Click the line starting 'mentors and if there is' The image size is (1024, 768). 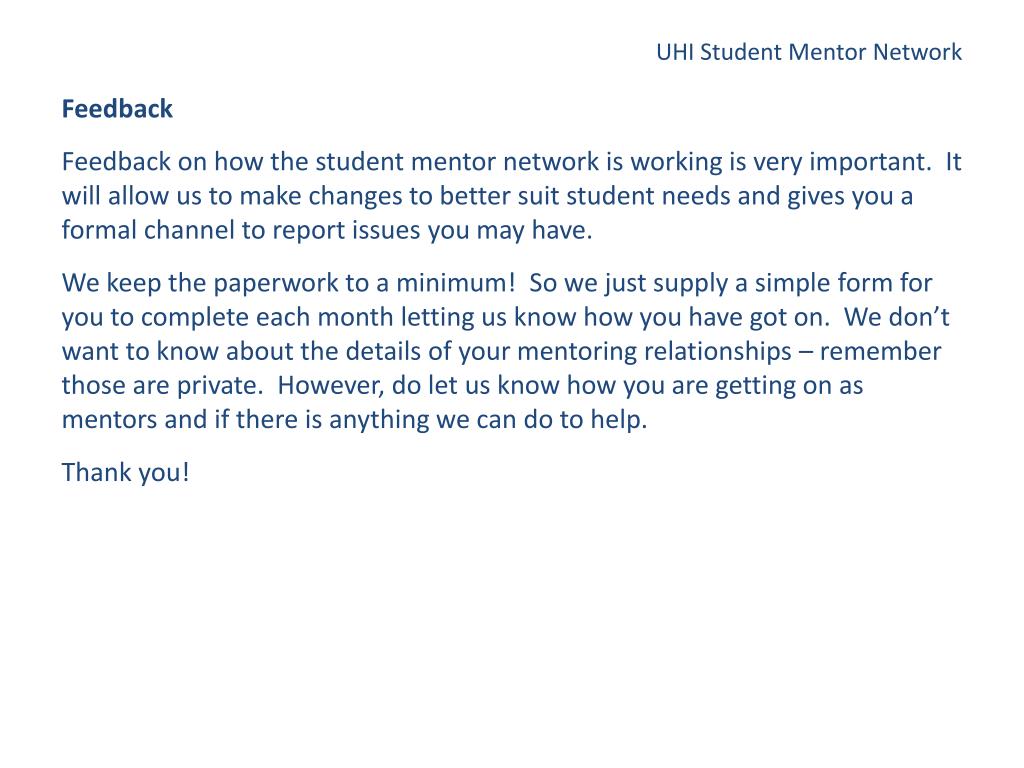coord(355,419)
